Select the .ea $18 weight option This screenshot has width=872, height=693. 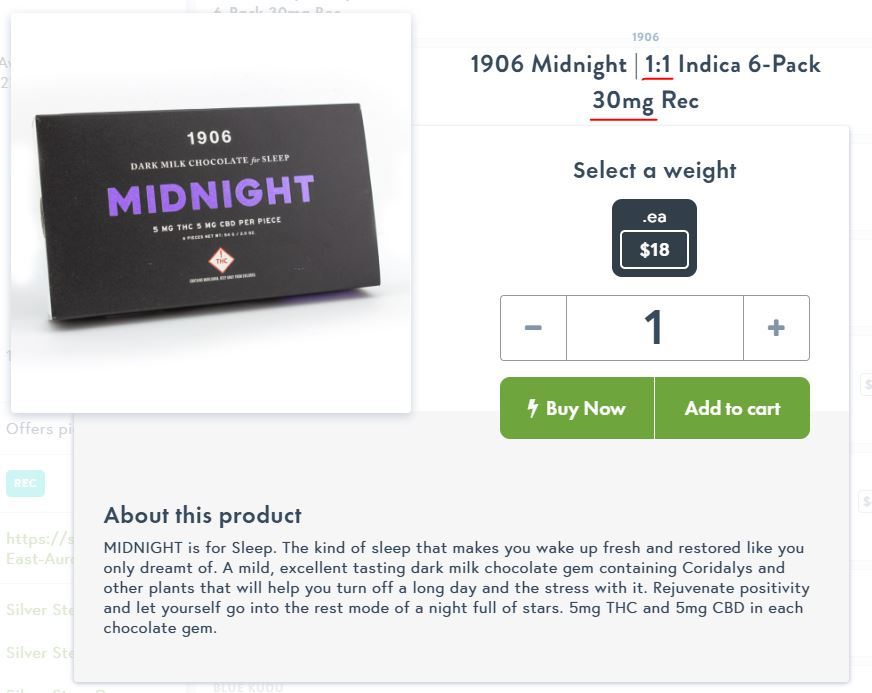654,238
